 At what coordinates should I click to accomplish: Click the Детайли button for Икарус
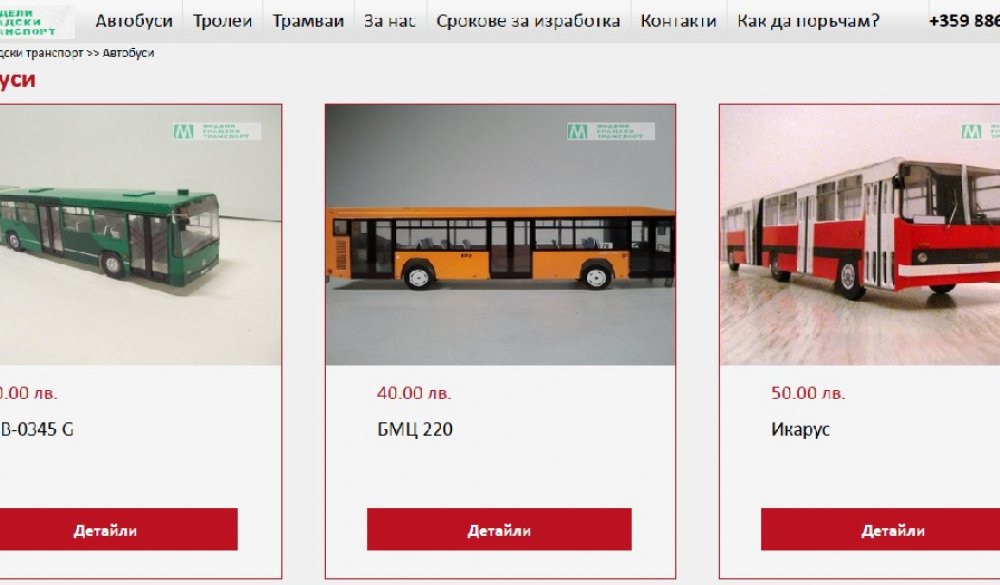coord(880,529)
